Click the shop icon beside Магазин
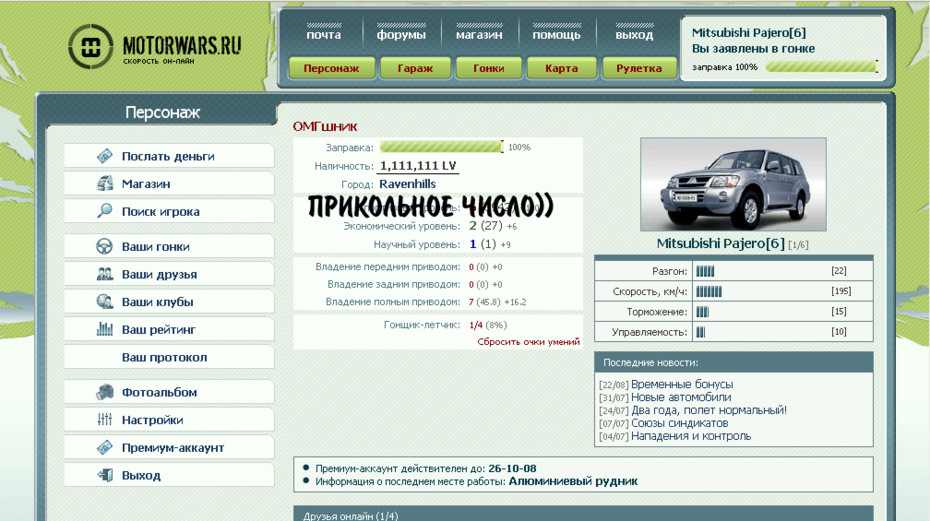 coord(104,183)
